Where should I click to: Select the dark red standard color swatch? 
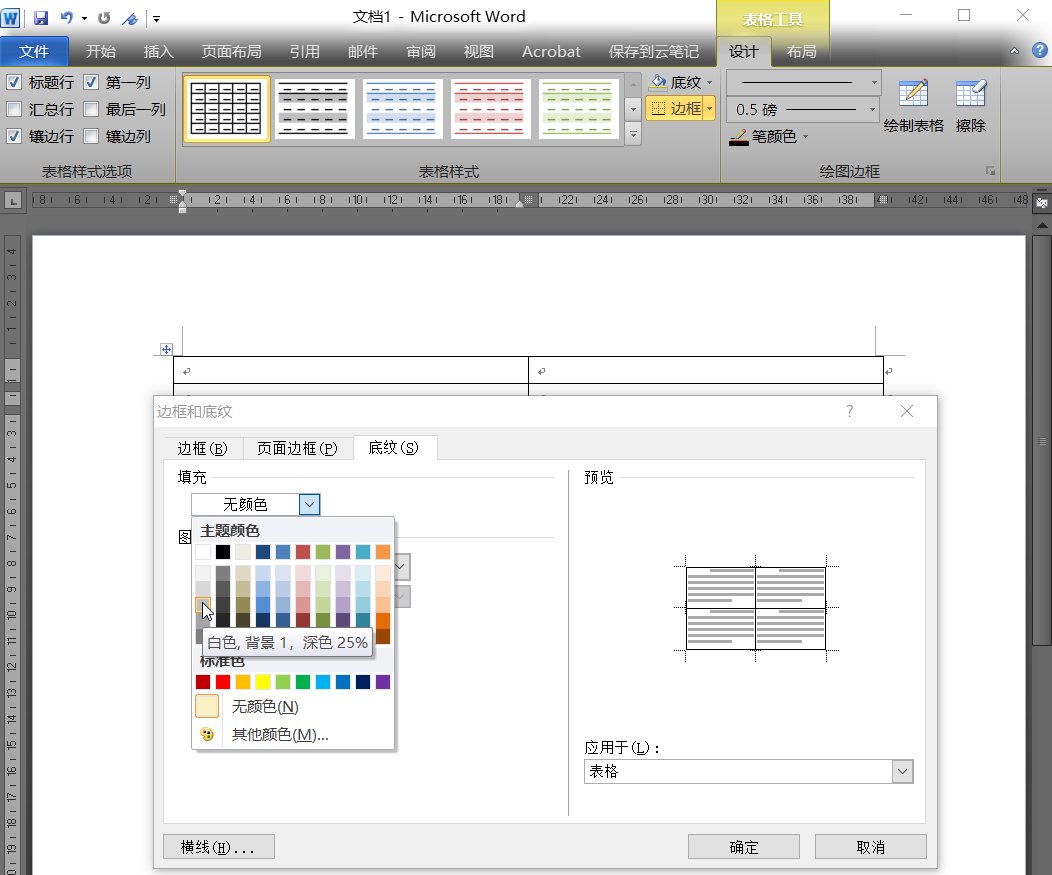coord(200,681)
